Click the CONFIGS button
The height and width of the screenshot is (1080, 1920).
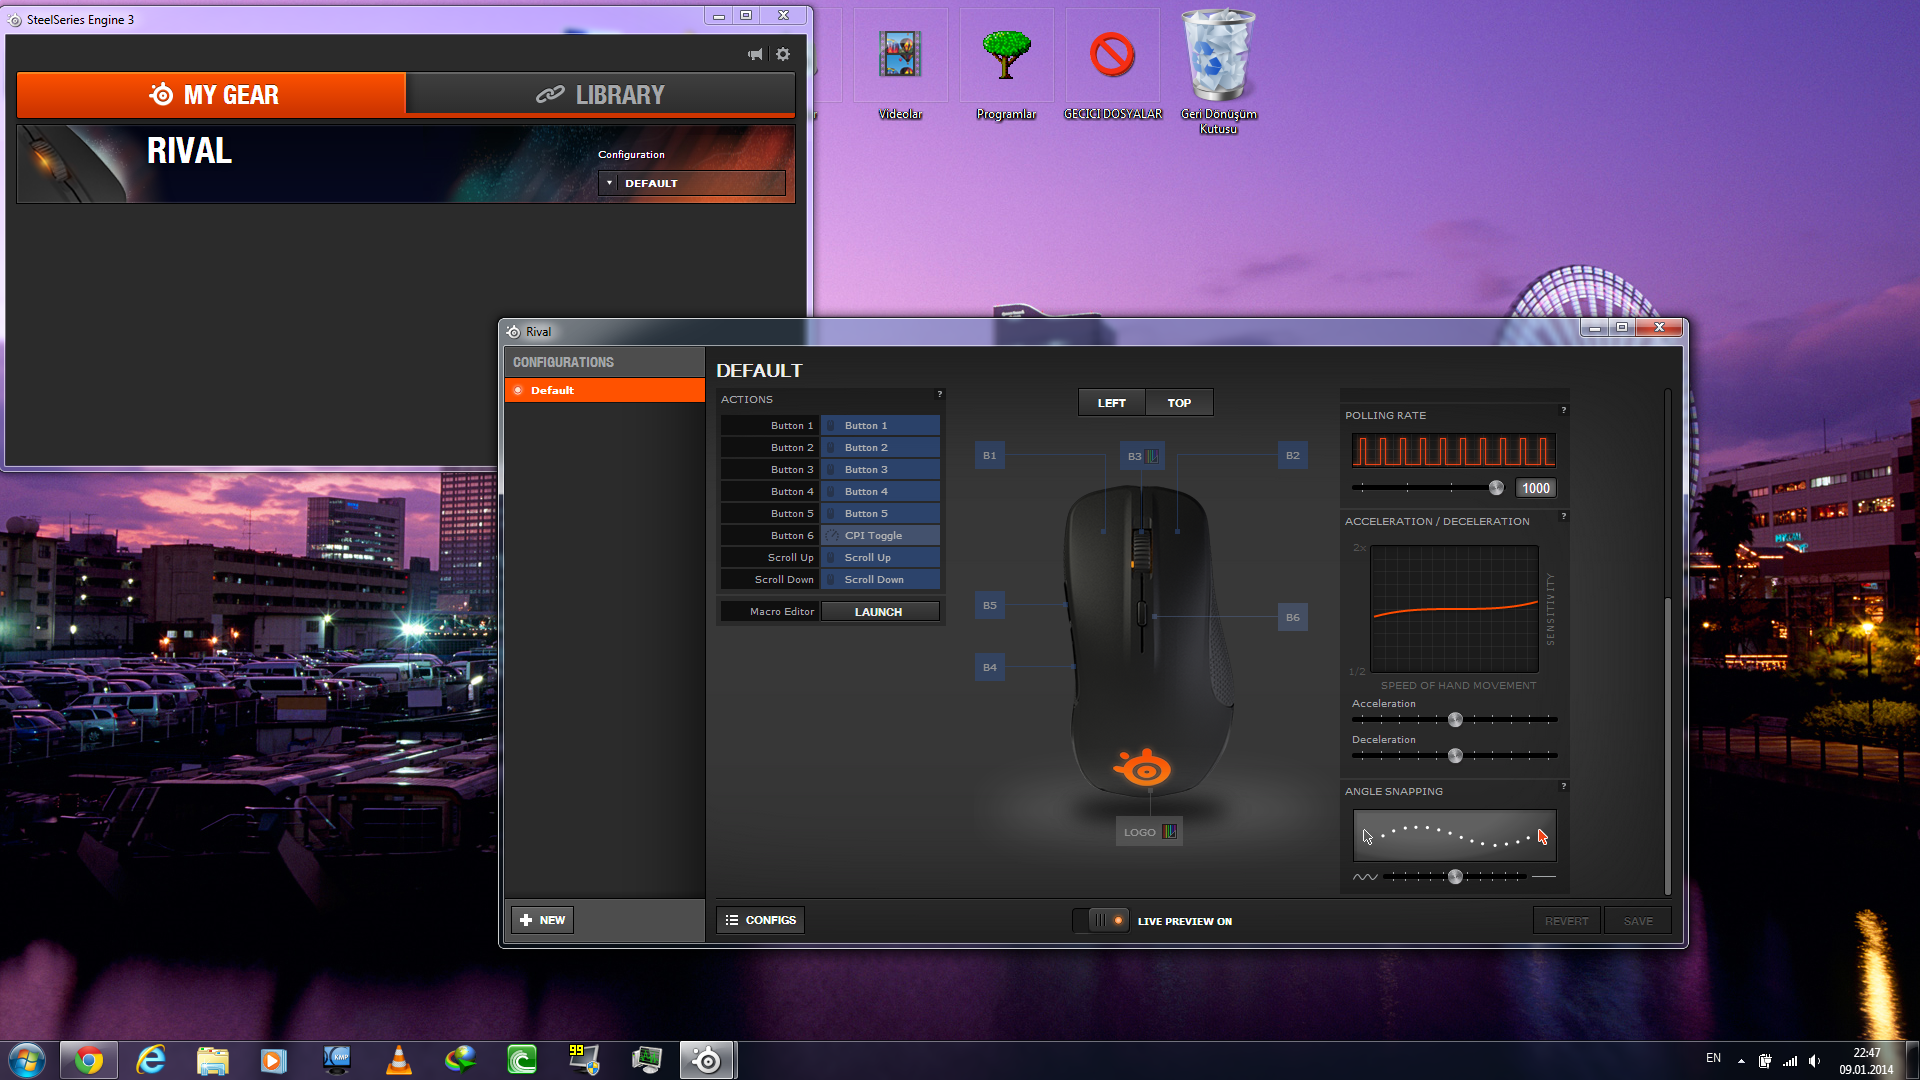coord(761,920)
